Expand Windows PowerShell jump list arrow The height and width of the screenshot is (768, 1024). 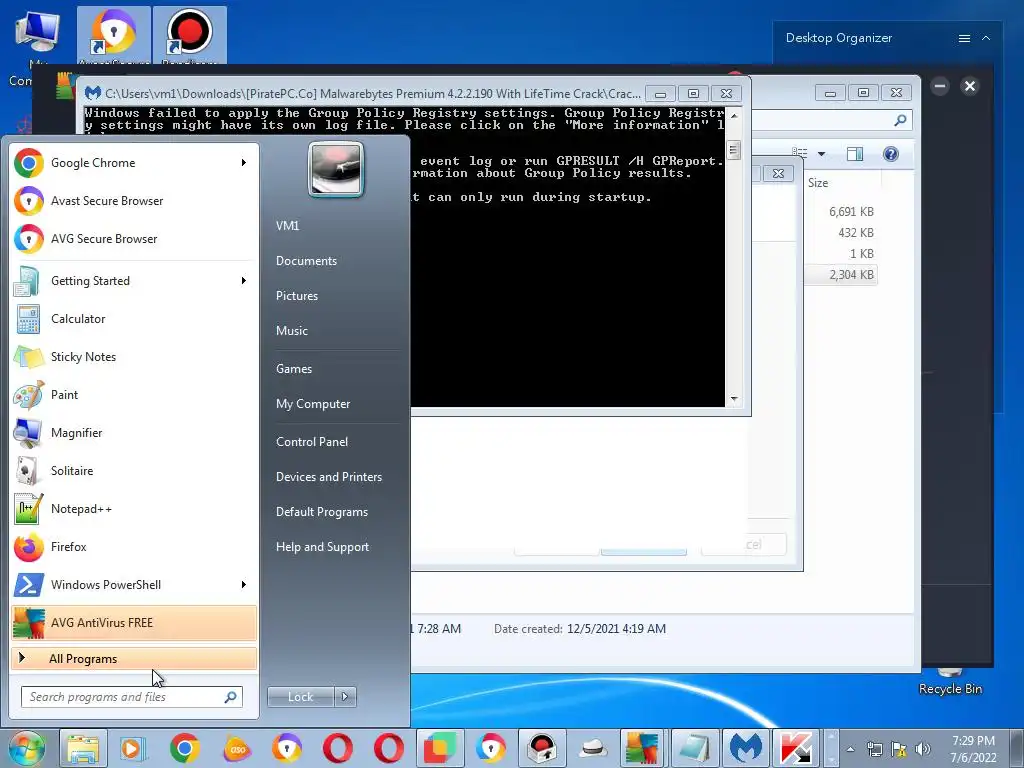coord(244,584)
